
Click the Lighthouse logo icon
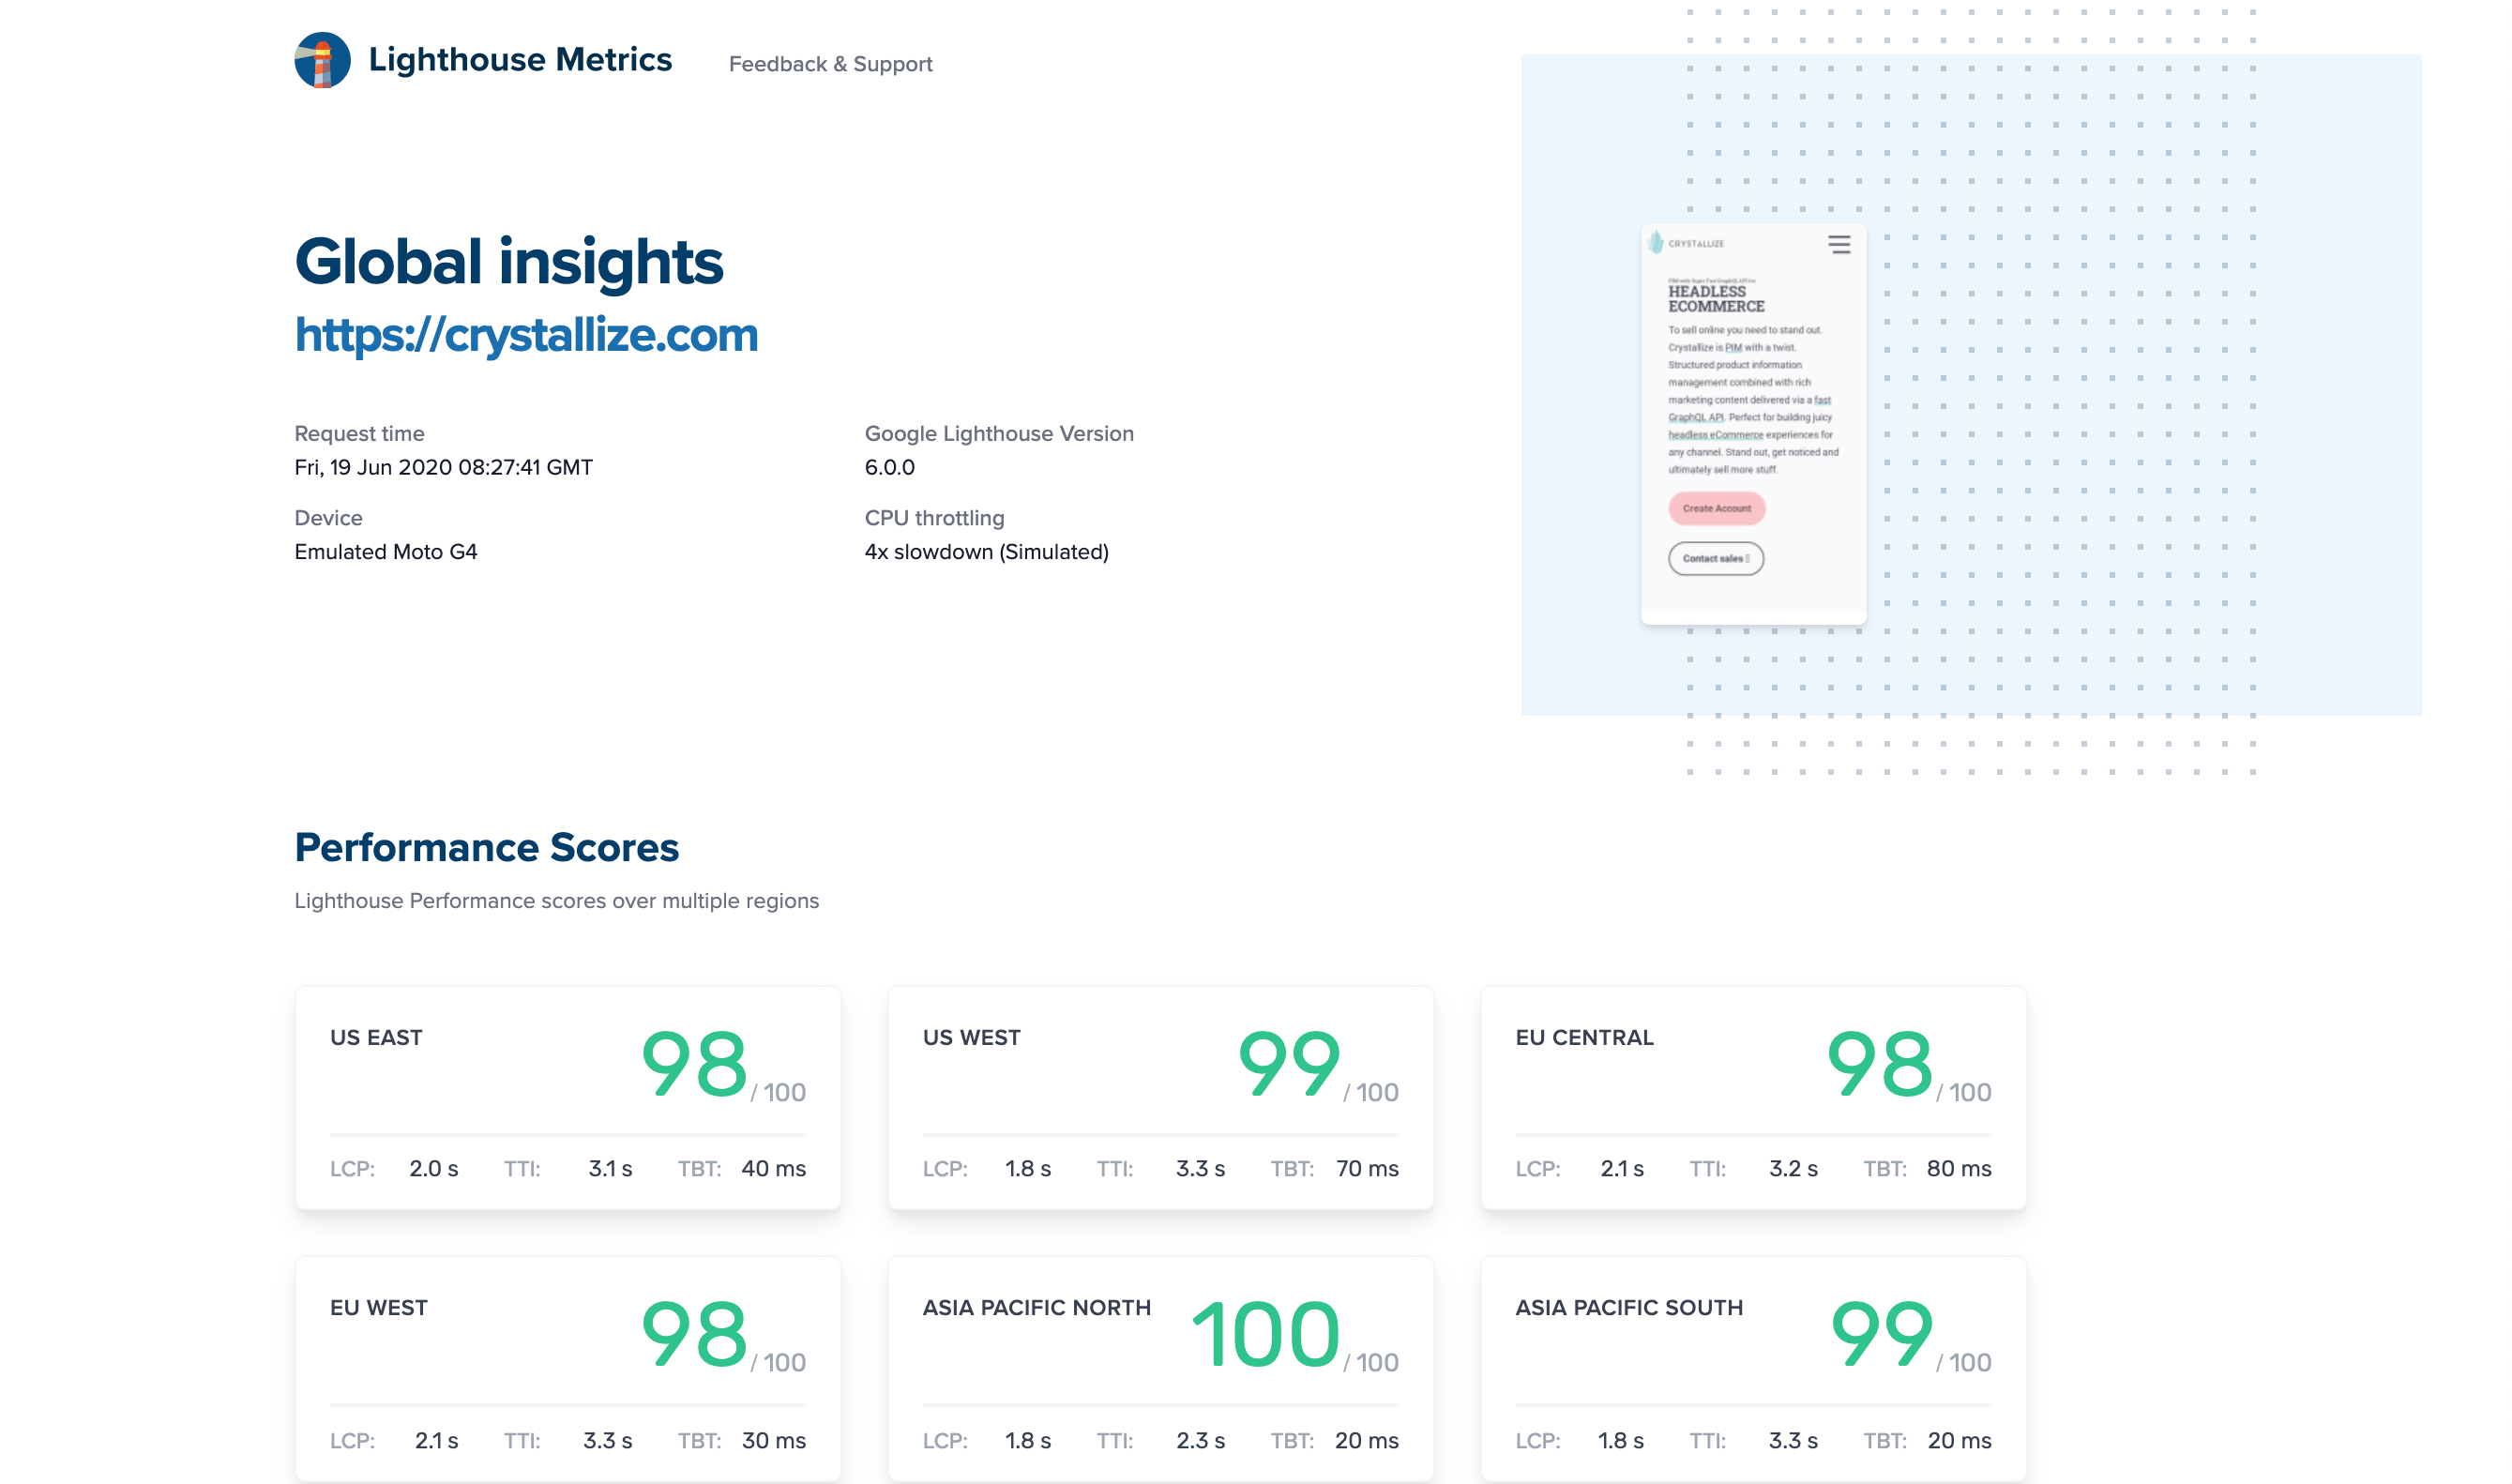click(322, 60)
